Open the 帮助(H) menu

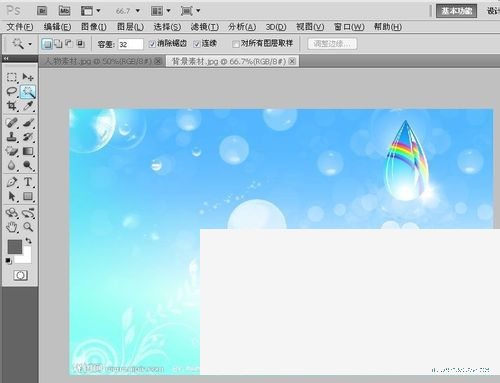[387, 27]
